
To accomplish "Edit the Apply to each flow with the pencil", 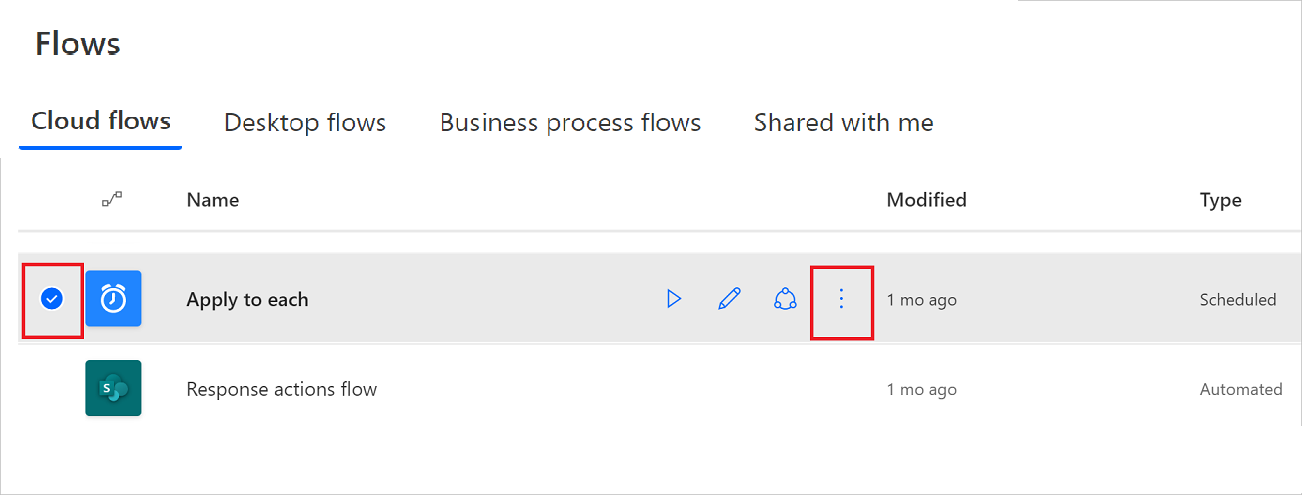I will coord(730,299).
